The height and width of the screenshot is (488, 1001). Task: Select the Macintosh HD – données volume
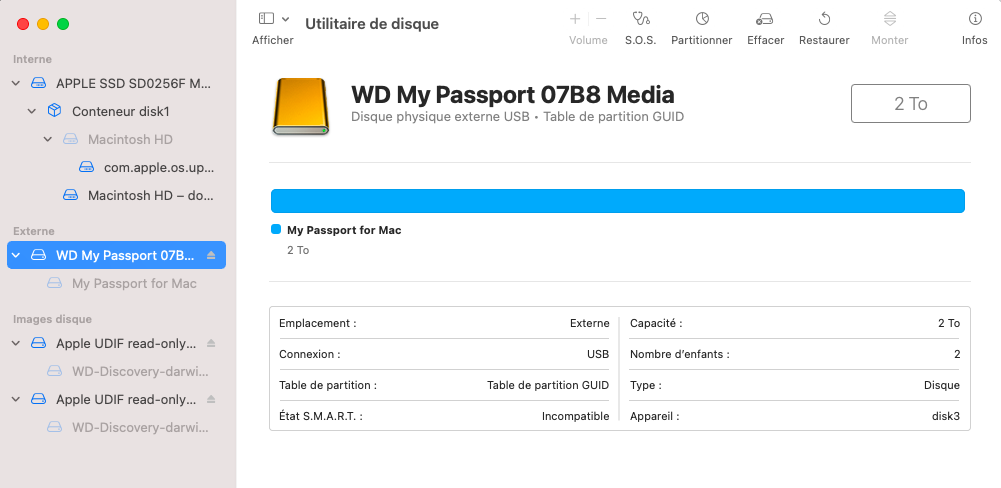tap(150, 196)
